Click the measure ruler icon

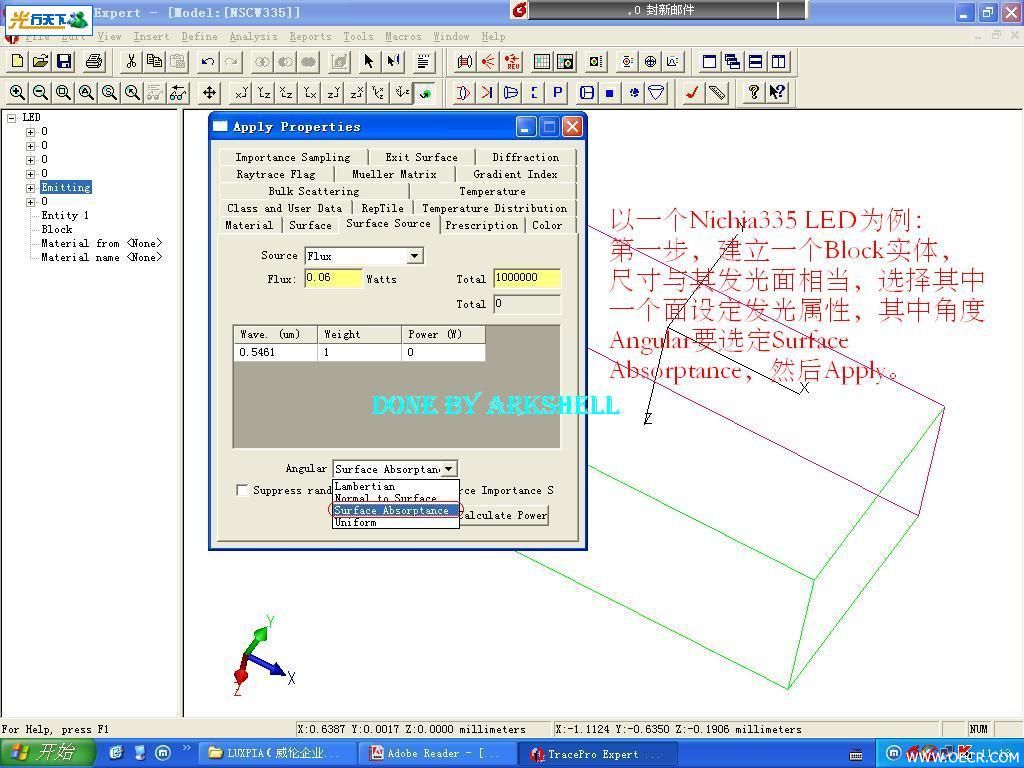(x=716, y=93)
